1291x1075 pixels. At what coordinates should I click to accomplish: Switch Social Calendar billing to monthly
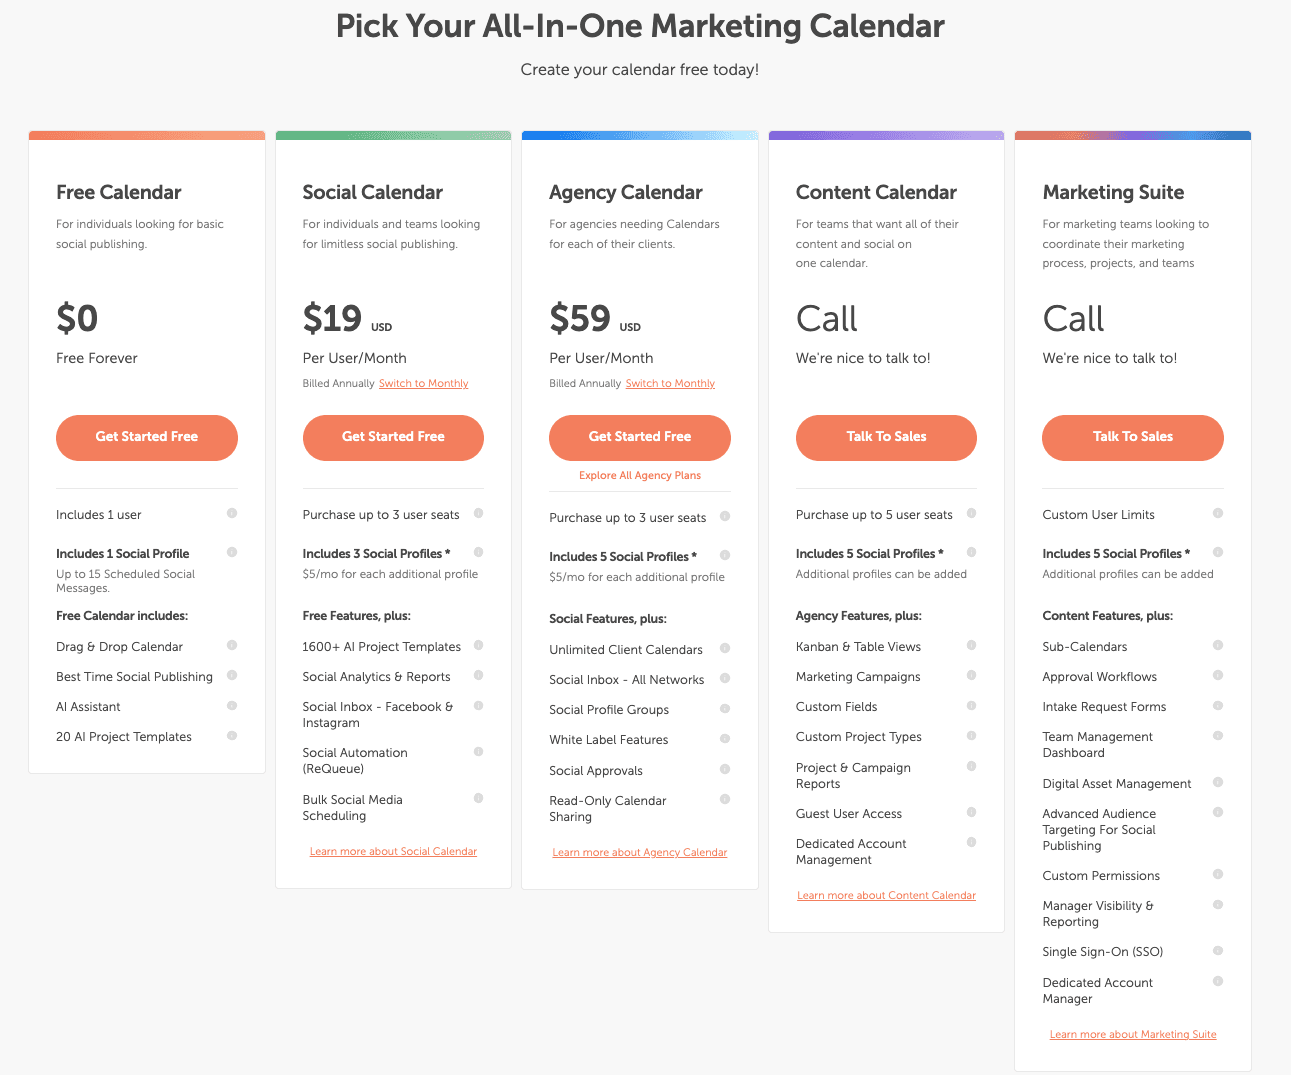pyautogui.click(x=423, y=383)
